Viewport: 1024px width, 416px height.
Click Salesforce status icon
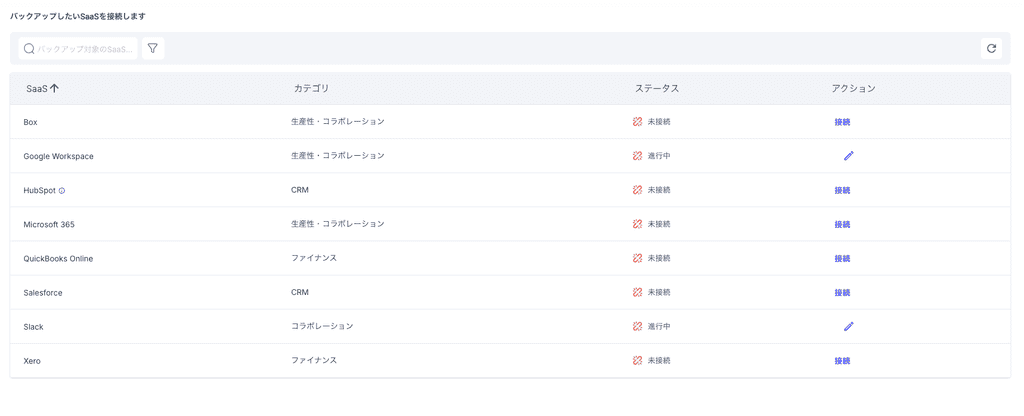(x=638, y=292)
